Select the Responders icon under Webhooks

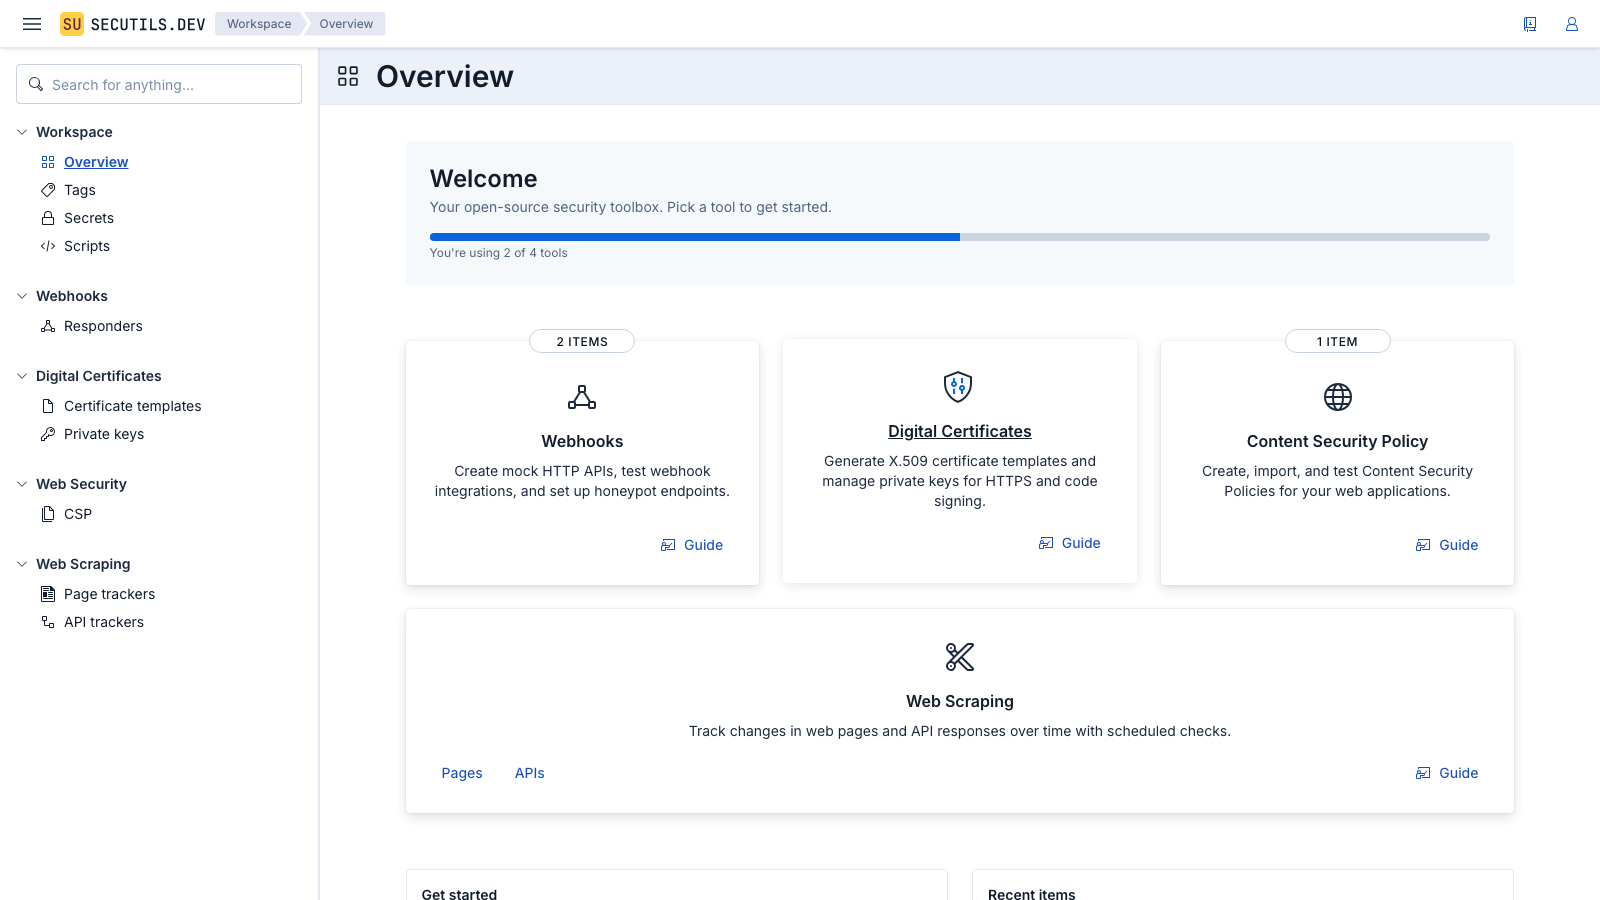47,325
